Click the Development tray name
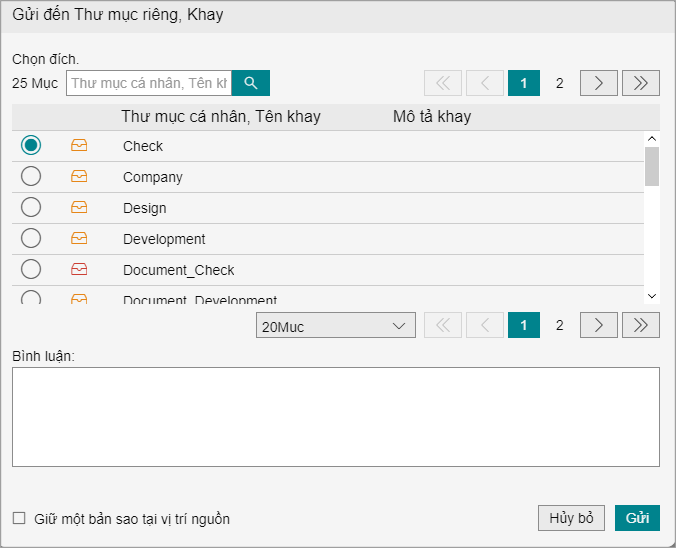The height and width of the screenshot is (548, 676). click(x=164, y=239)
